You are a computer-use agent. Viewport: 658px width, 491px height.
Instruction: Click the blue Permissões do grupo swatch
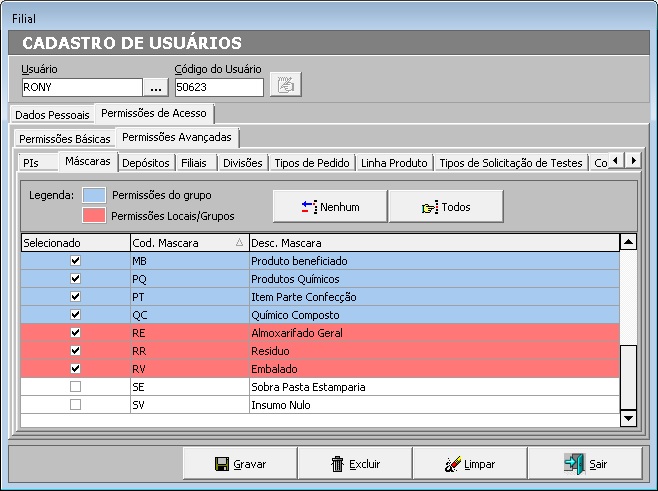(93, 195)
